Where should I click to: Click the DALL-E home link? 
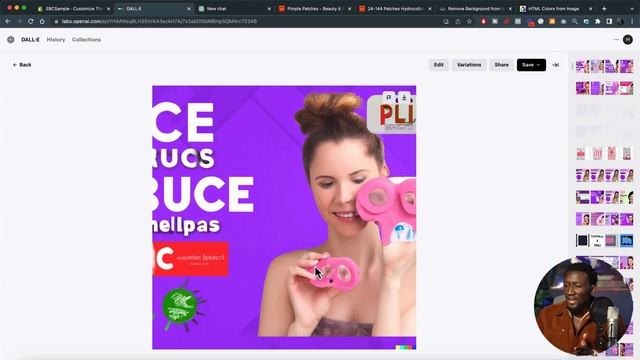(x=30, y=40)
